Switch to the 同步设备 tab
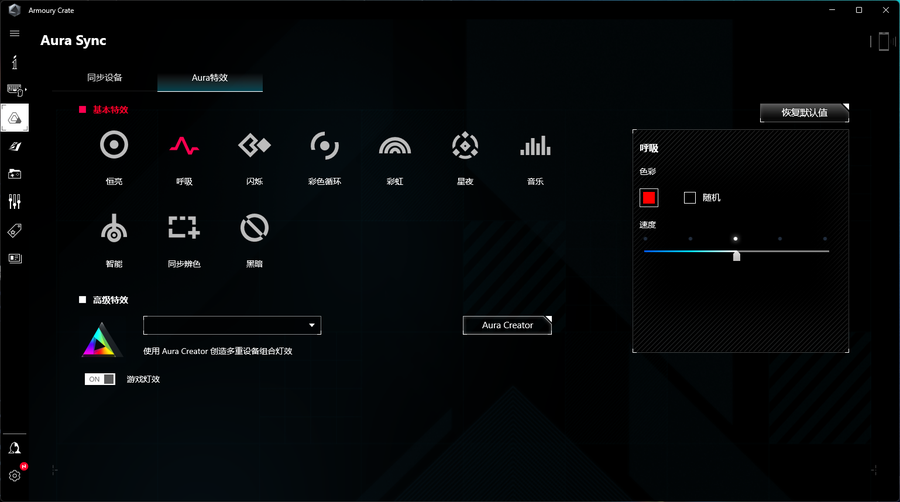This screenshot has width=900, height=502. pos(105,78)
